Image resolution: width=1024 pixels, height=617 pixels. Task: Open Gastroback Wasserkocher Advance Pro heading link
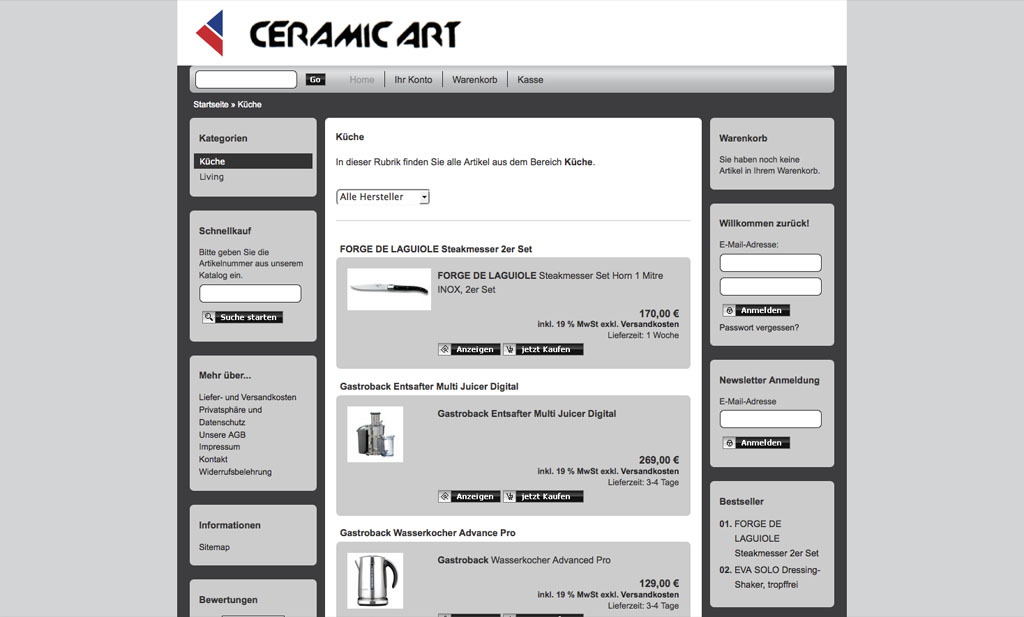point(428,533)
